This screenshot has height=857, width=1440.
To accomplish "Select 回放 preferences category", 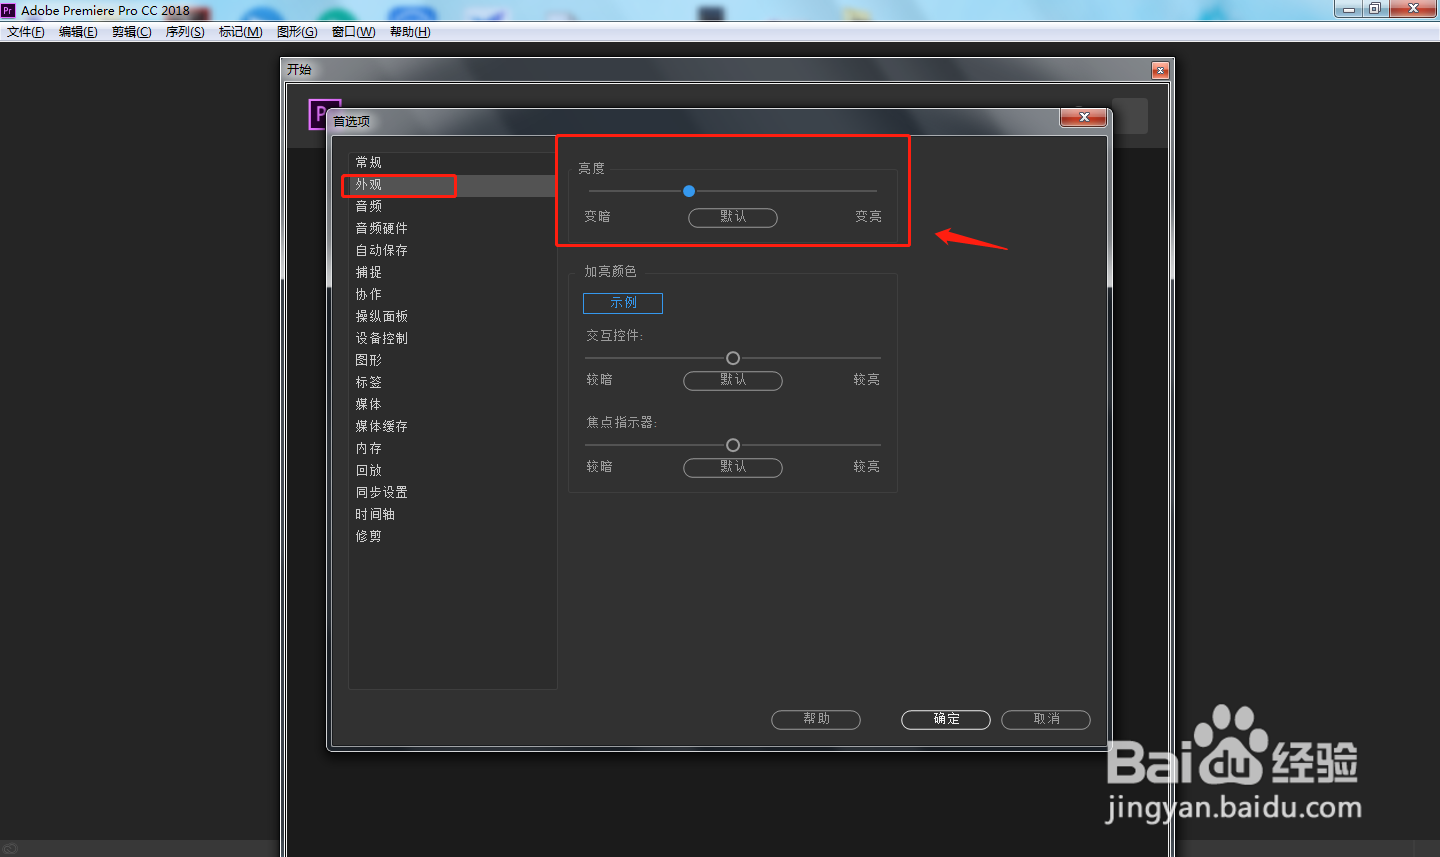I will (452, 470).
